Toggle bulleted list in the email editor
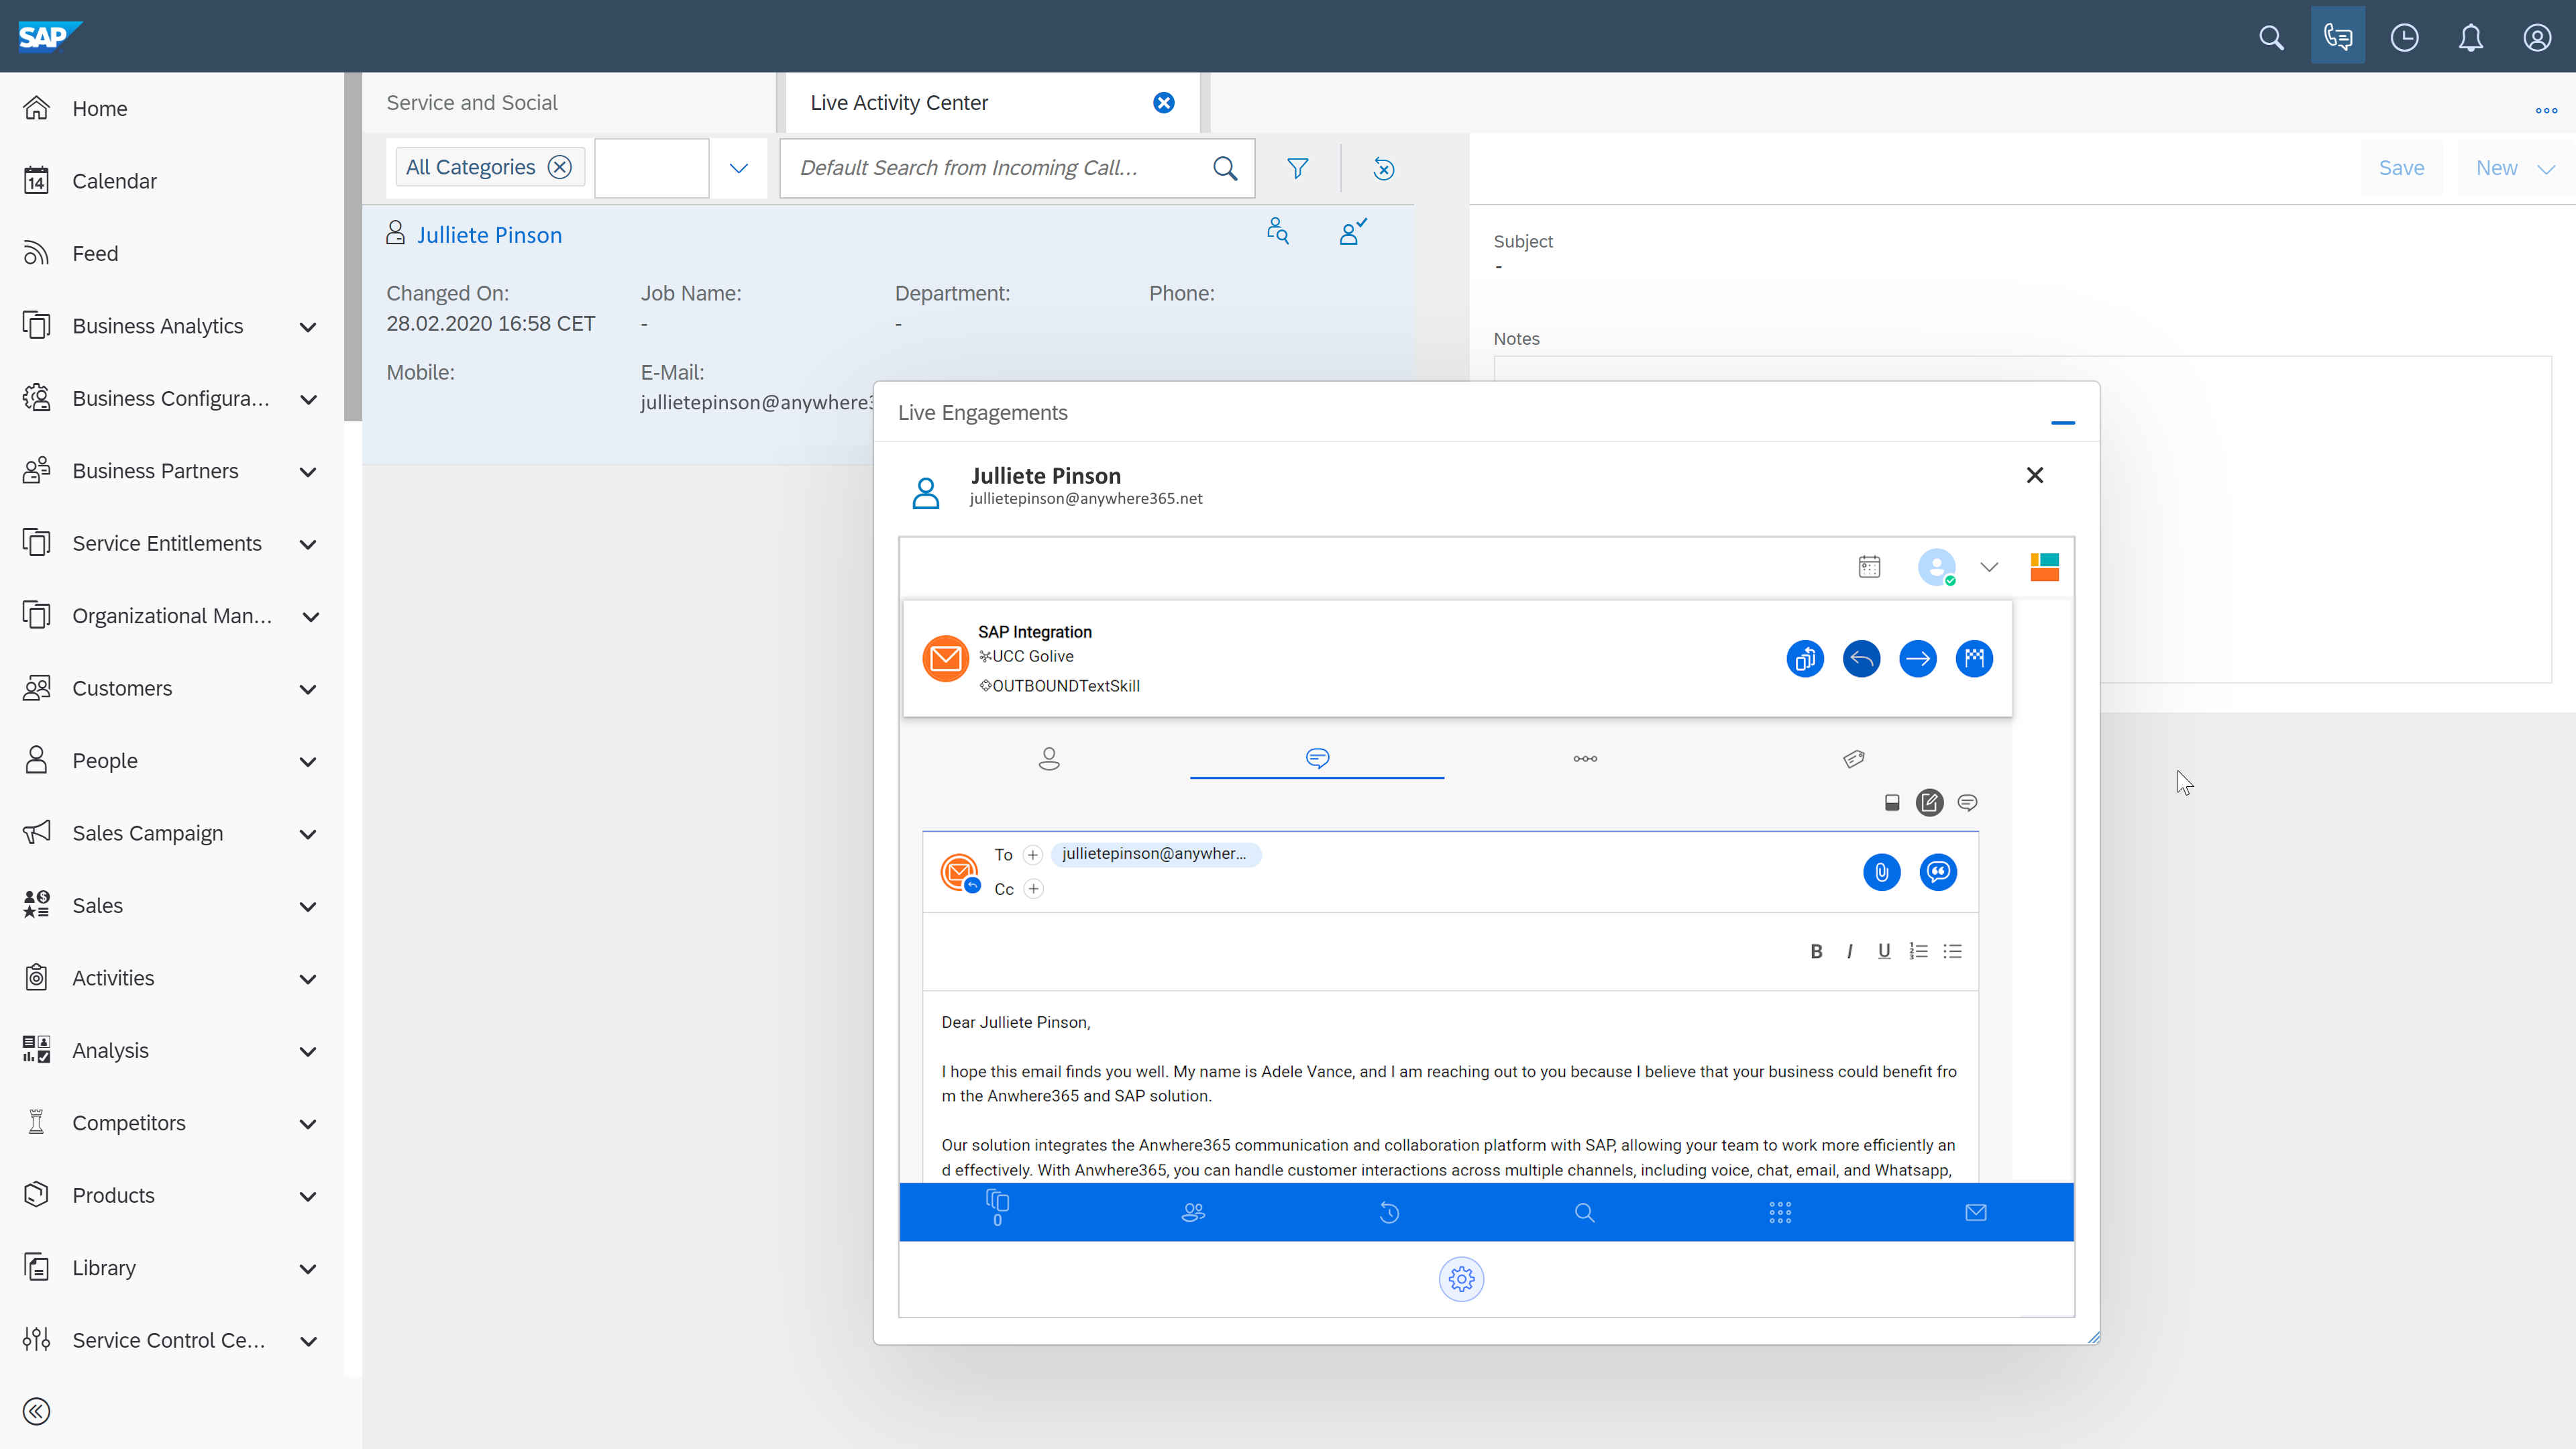 point(1952,951)
